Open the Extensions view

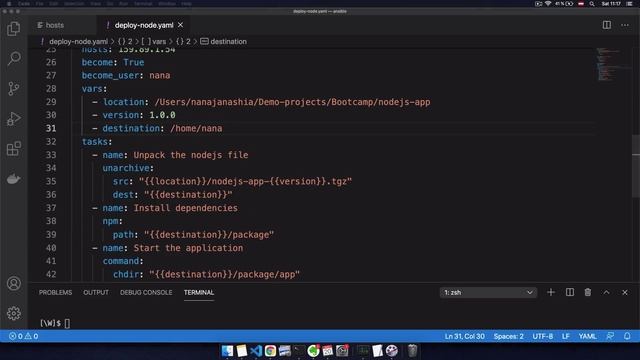coord(13,149)
